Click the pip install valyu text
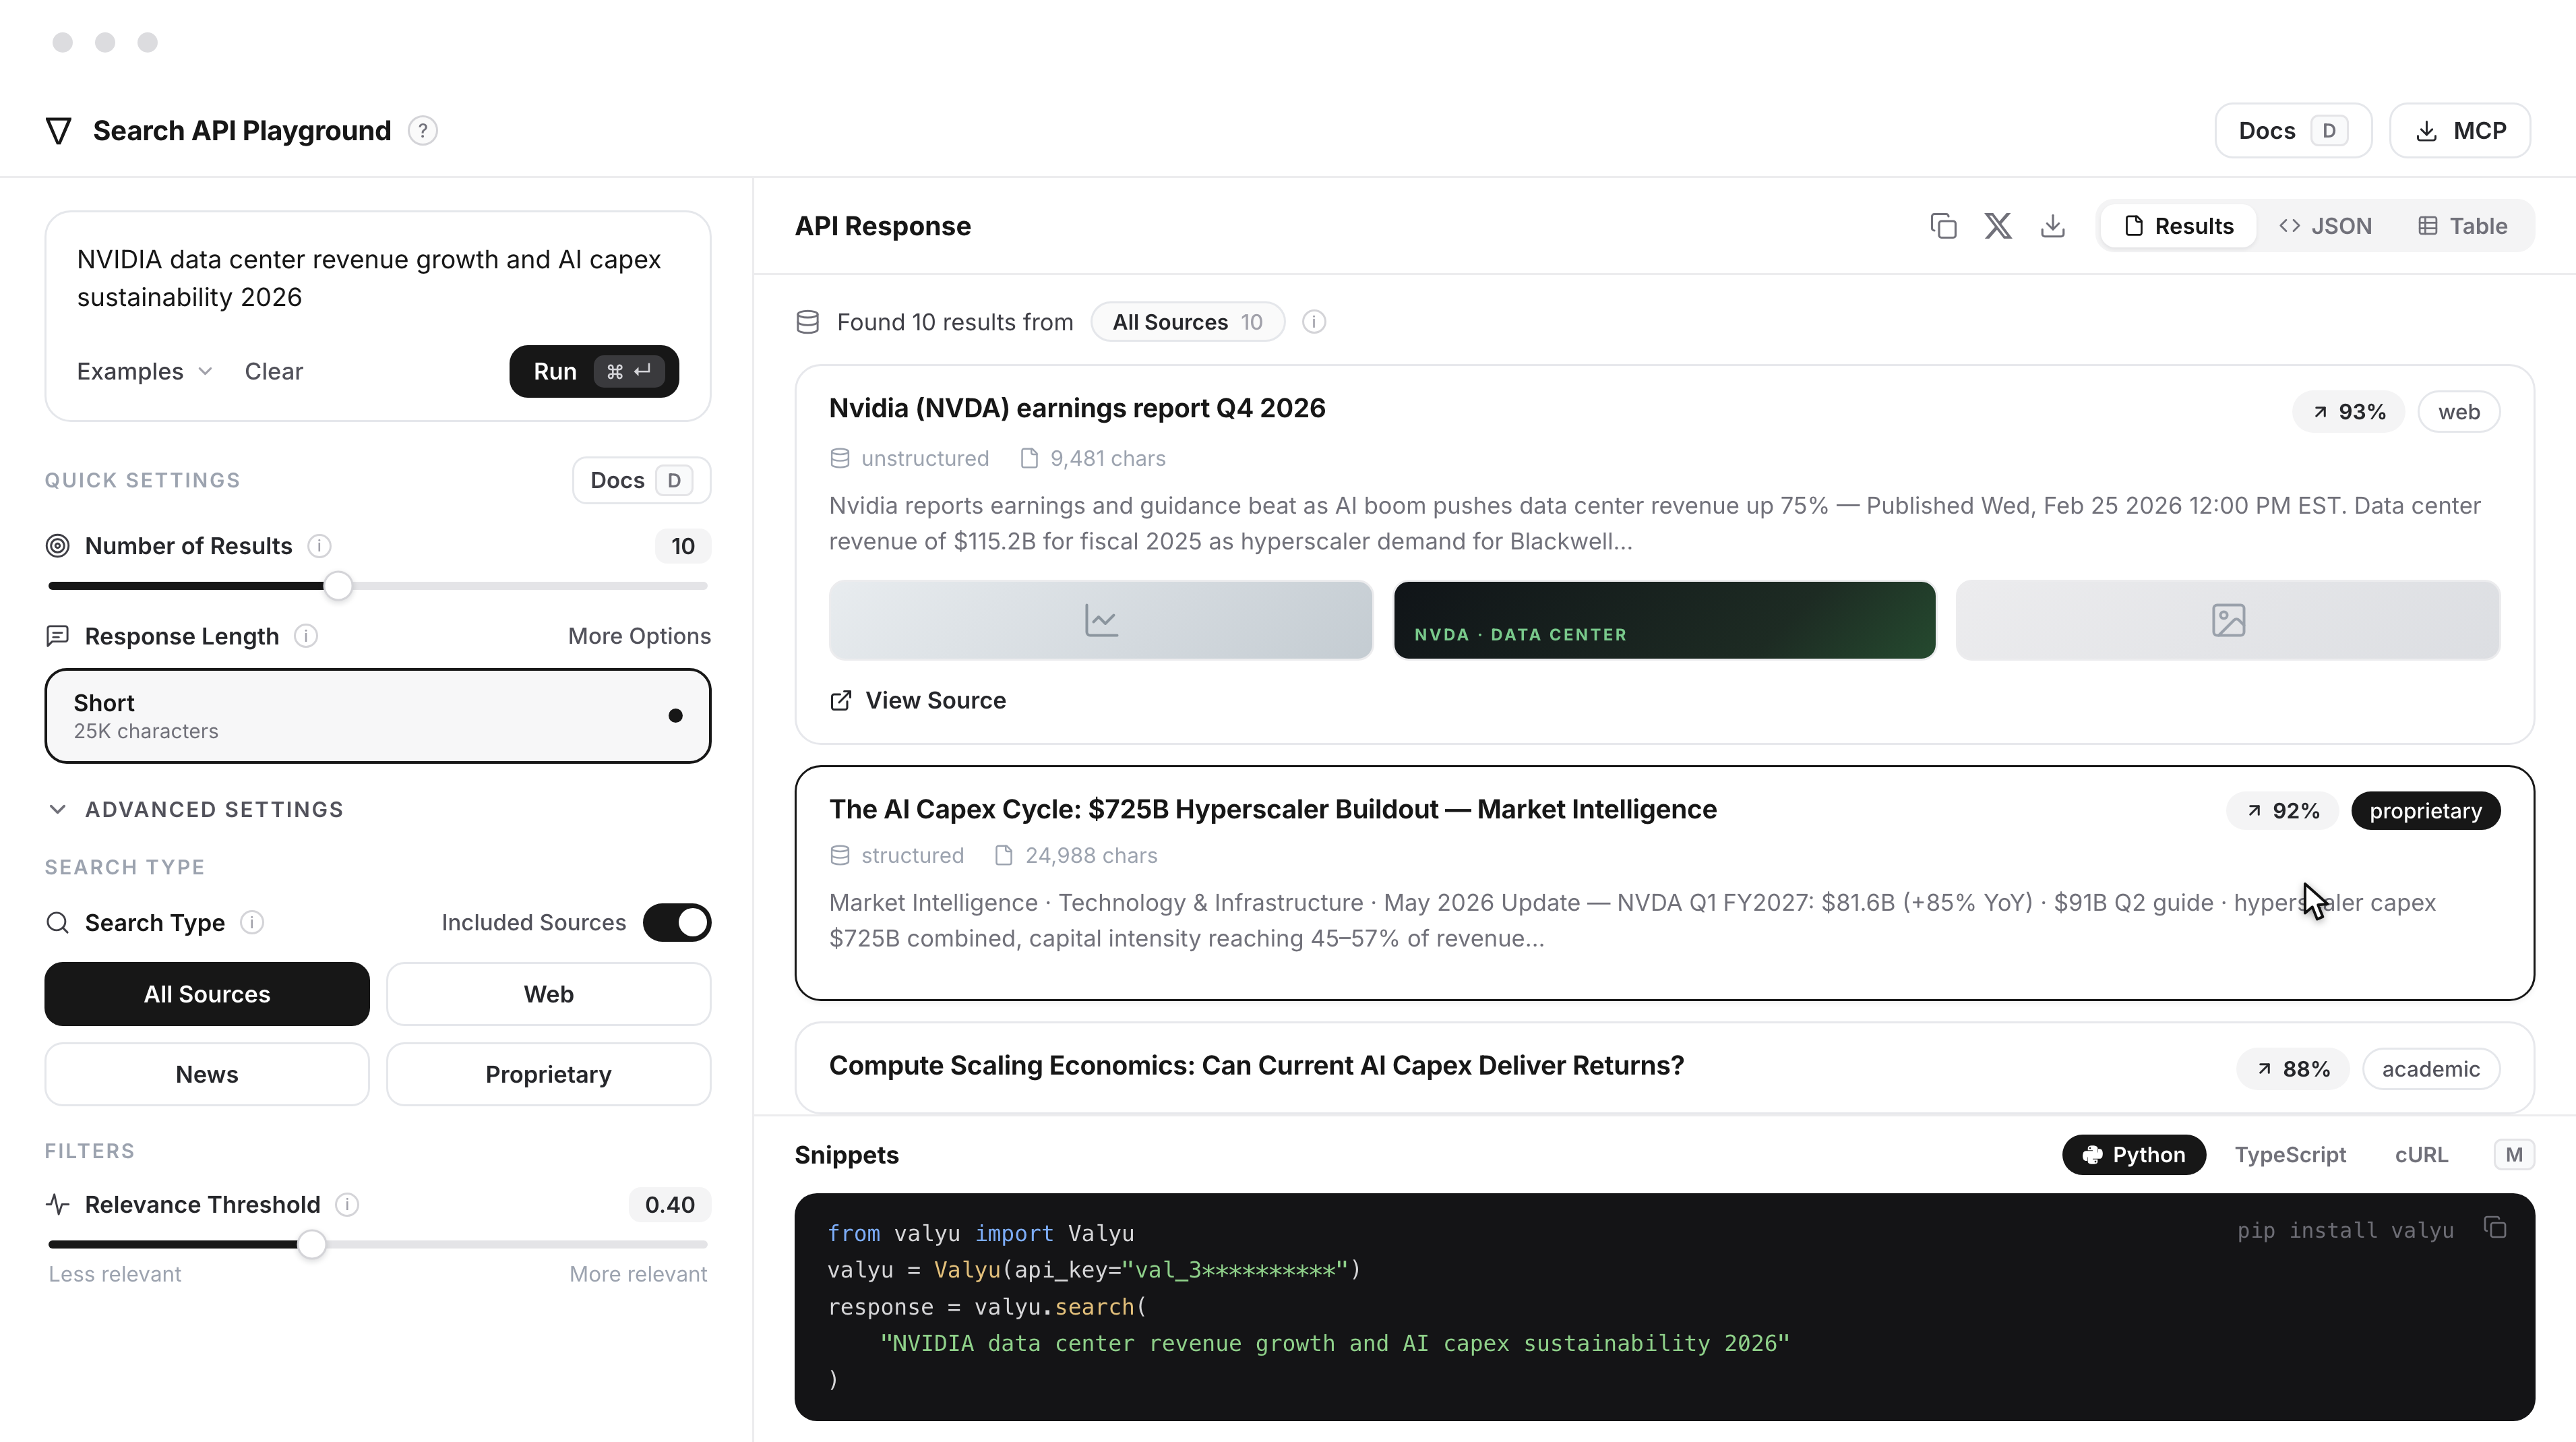The width and height of the screenshot is (2576, 1442). pyautogui.click(x=2345, y=1230)
